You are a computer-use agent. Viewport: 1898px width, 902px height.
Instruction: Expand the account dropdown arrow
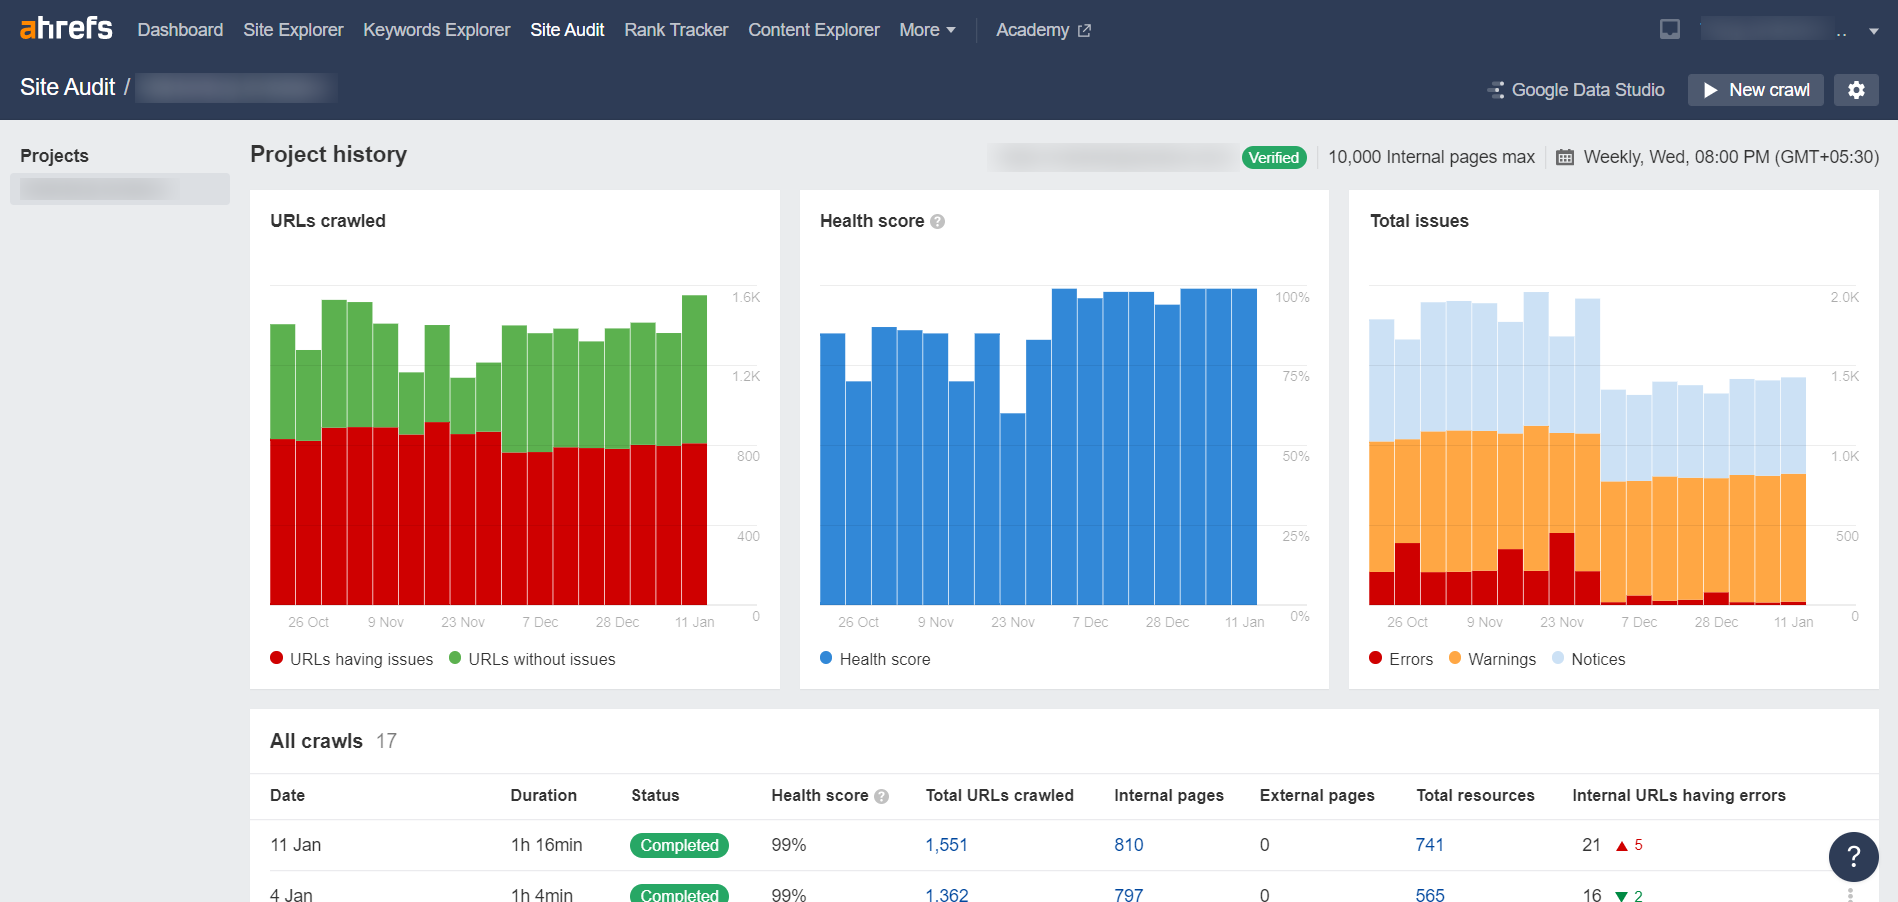tap(1876, 29)
